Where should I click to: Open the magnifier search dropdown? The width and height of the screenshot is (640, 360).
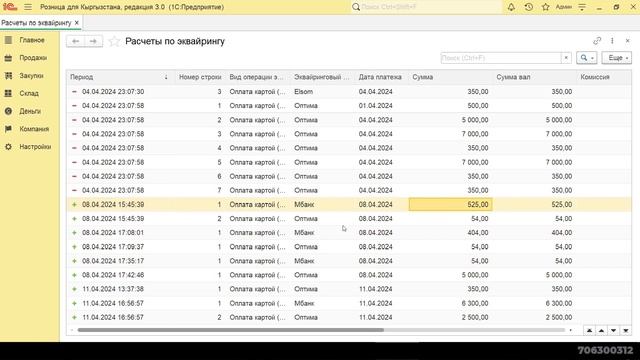click(587, 58)
